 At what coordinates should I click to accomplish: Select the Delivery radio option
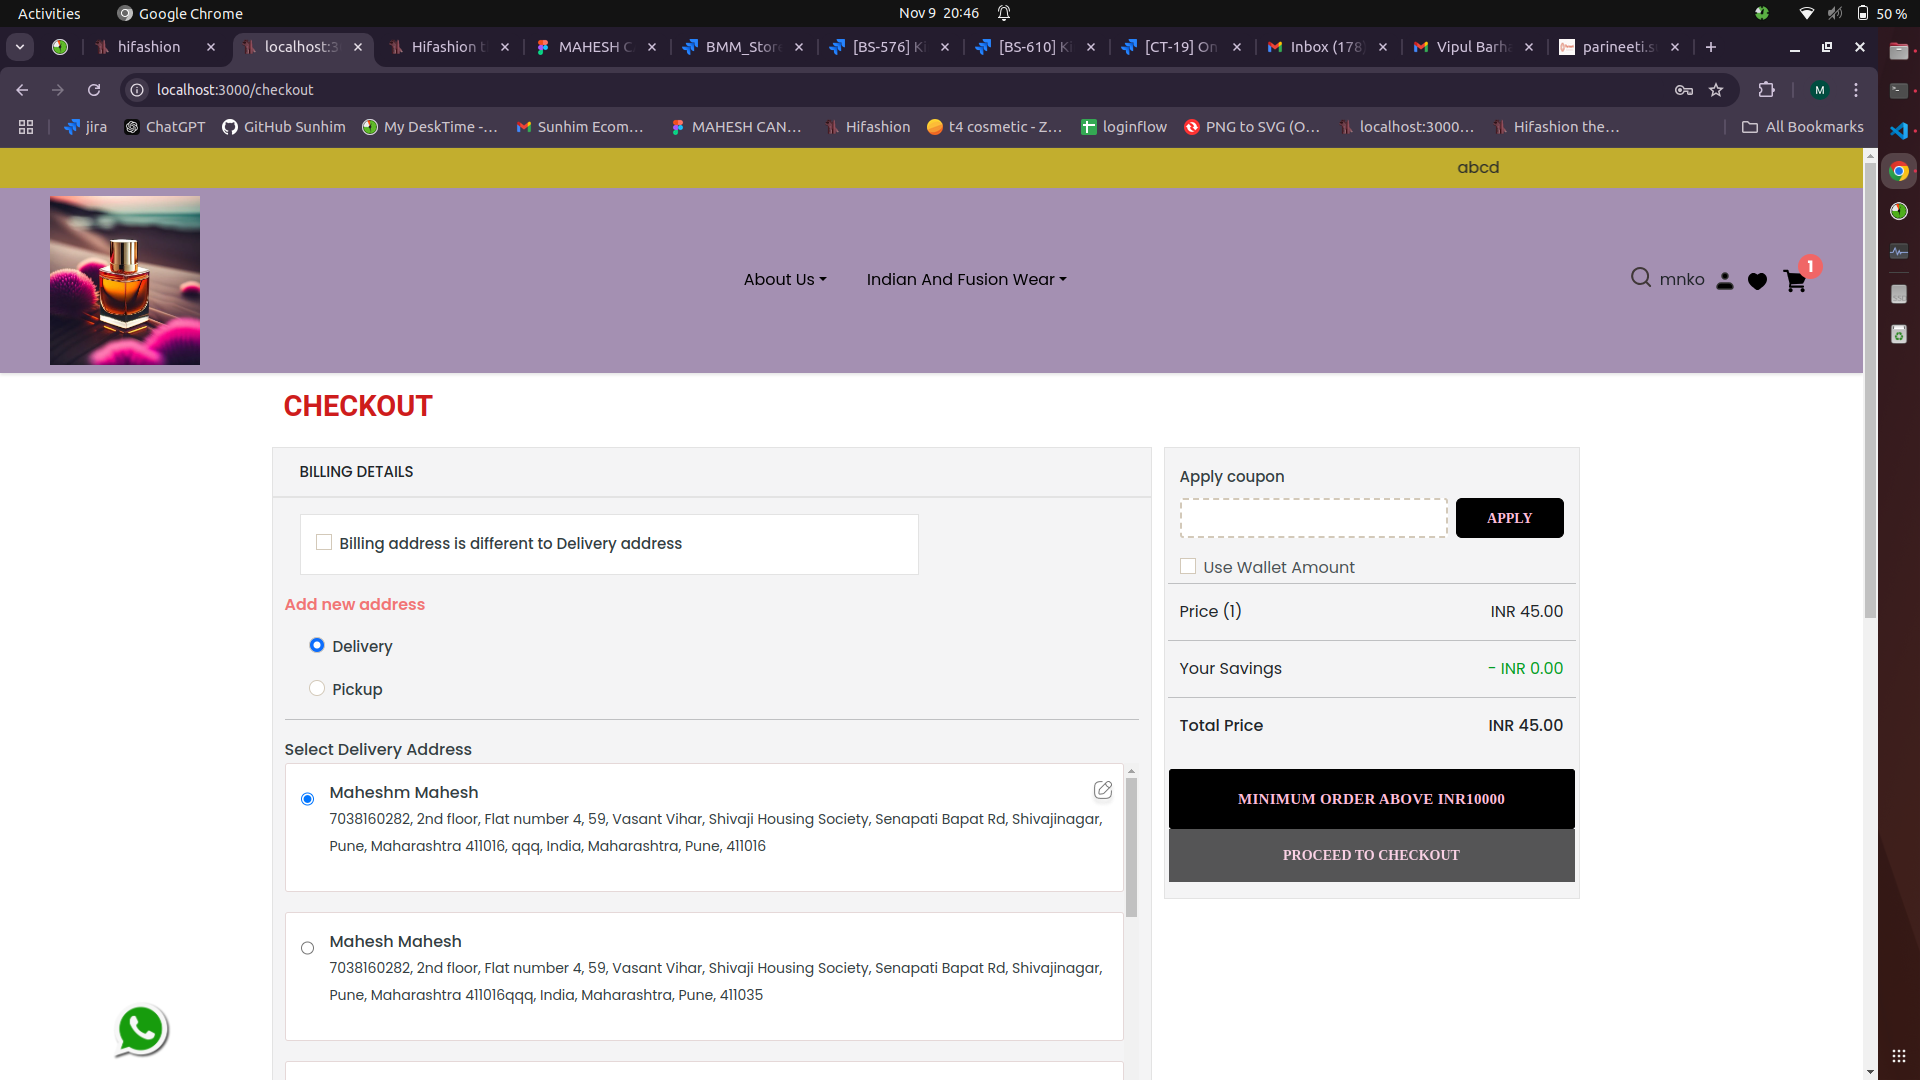(317, 645)
